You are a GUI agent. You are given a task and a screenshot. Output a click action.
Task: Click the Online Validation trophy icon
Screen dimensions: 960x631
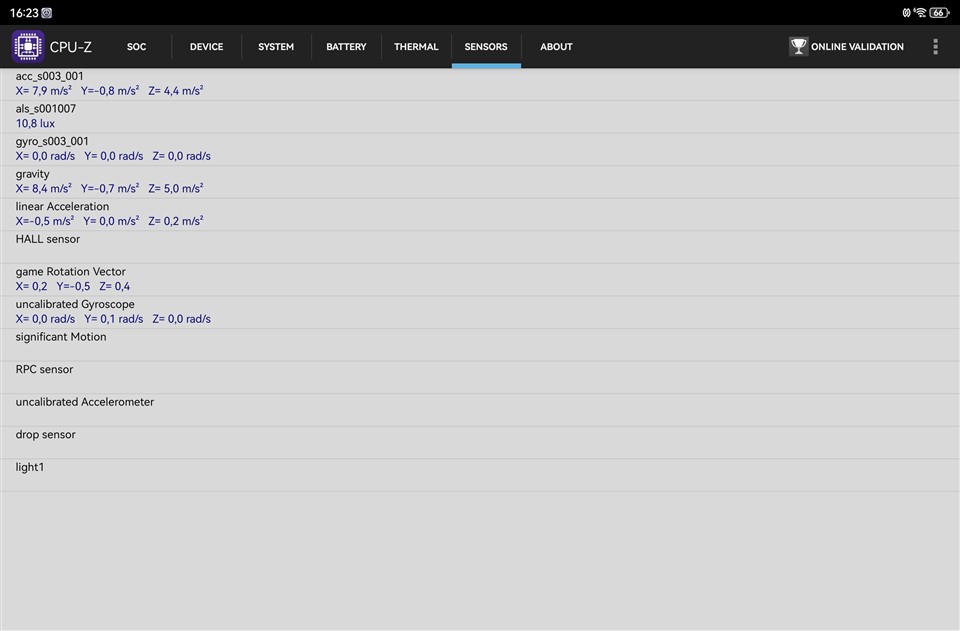coord(798,47)
